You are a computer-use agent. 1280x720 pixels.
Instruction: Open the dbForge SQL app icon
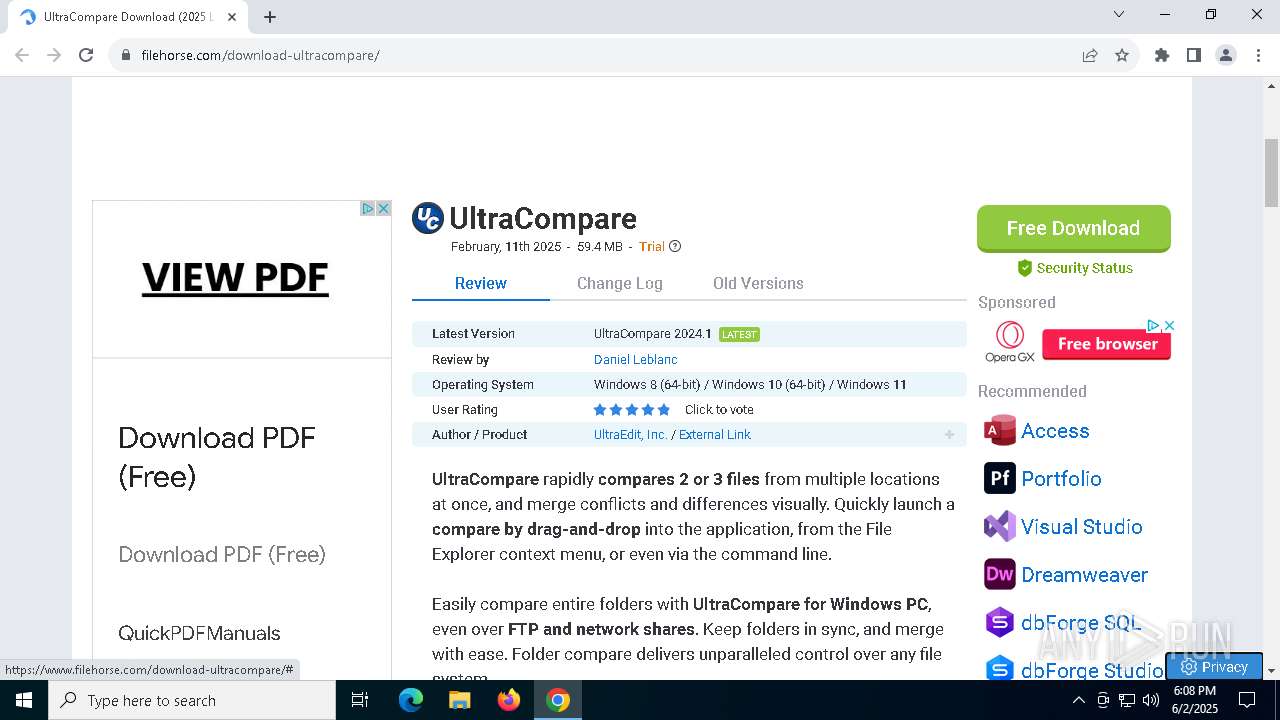[x=1000, y=622]
